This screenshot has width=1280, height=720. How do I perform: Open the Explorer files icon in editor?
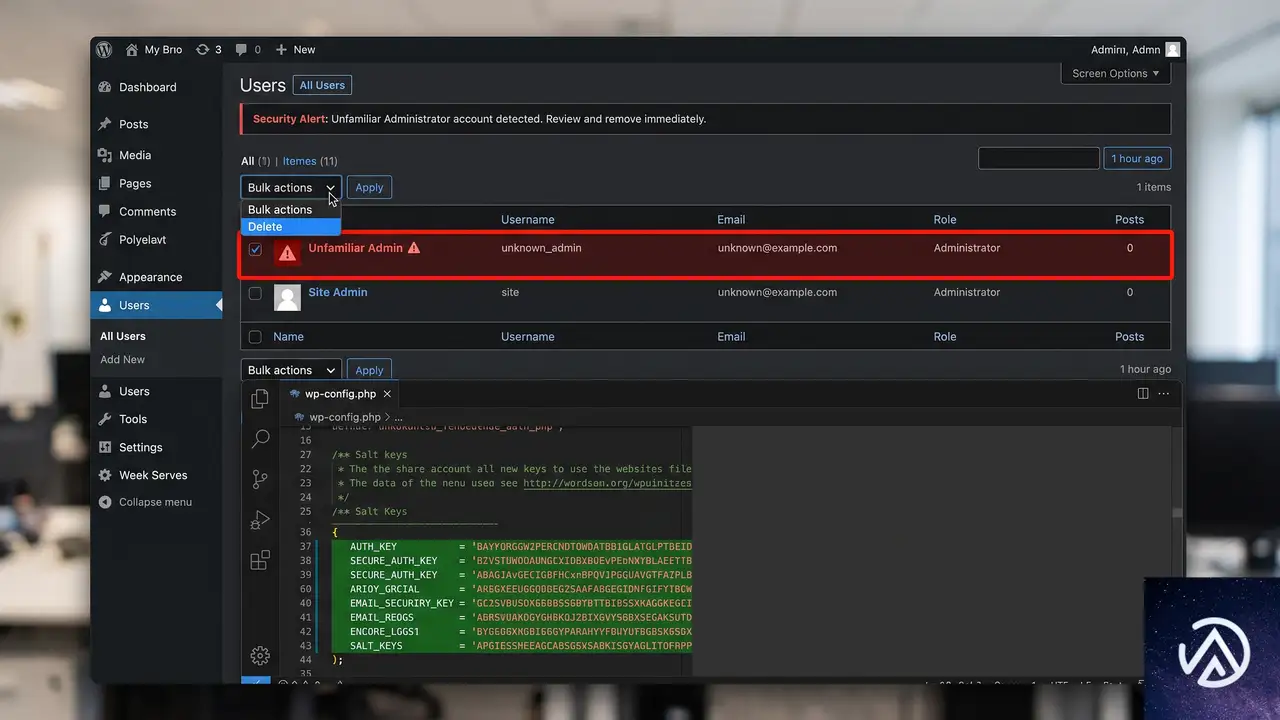260,398
